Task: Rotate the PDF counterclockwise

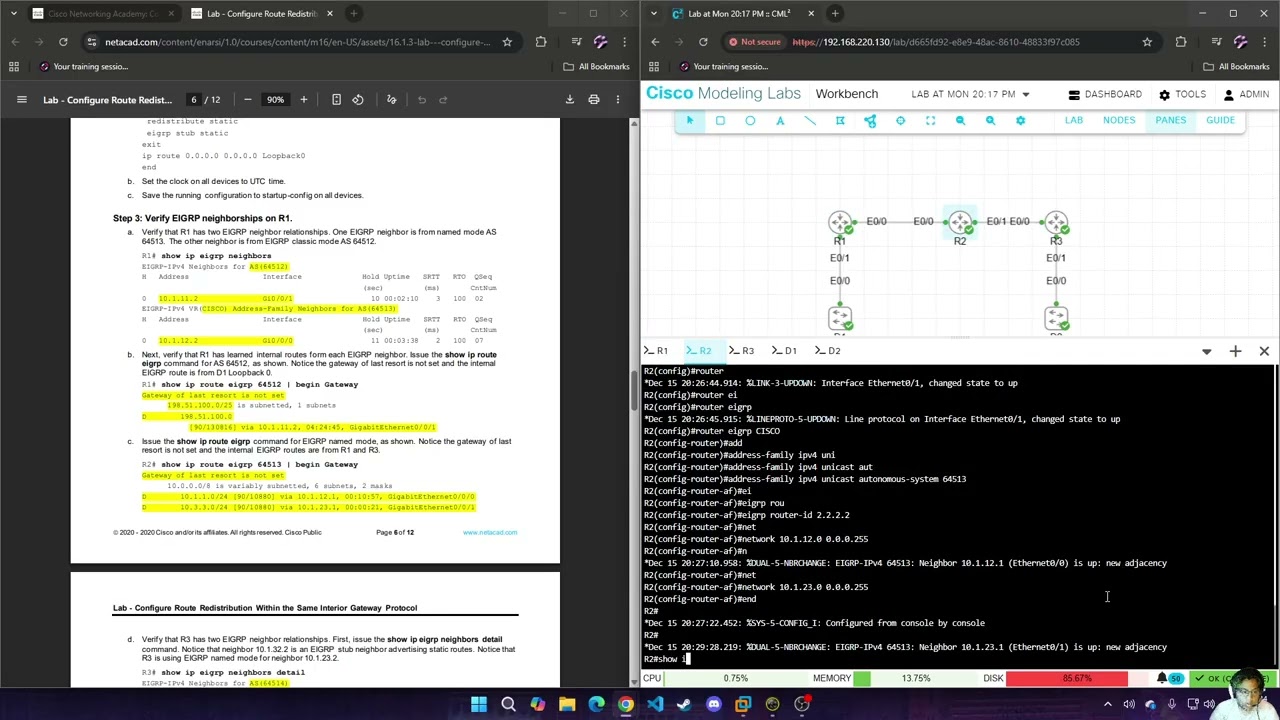Action: (x=358, y=99)
